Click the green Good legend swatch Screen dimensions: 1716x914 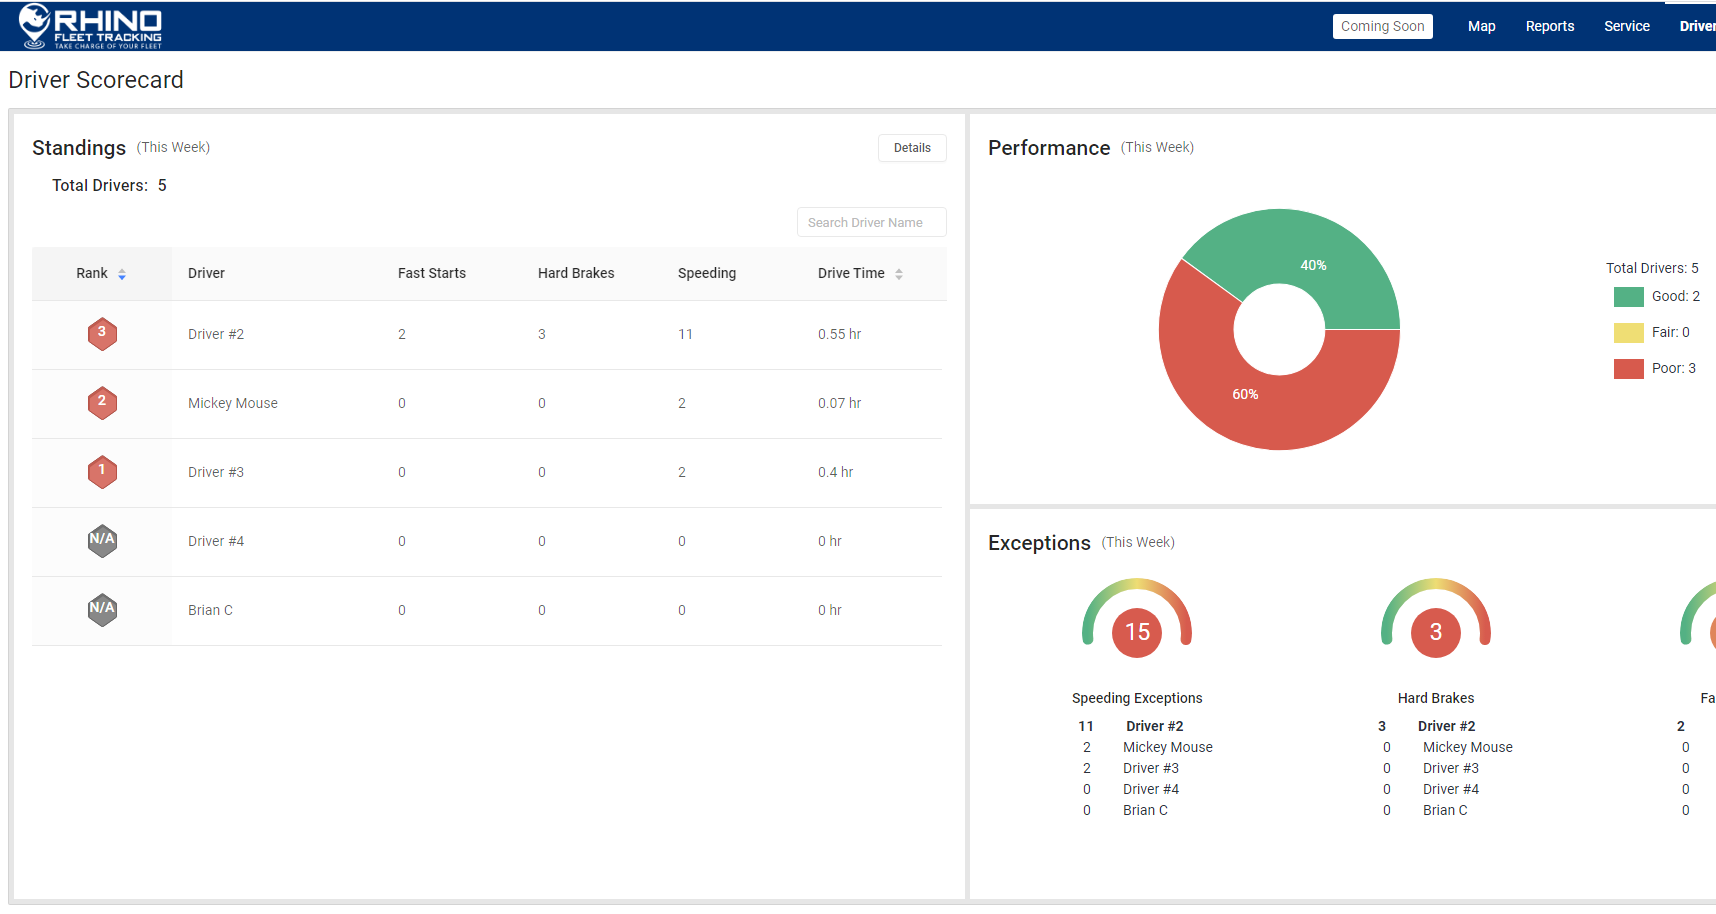[1628, 297]
